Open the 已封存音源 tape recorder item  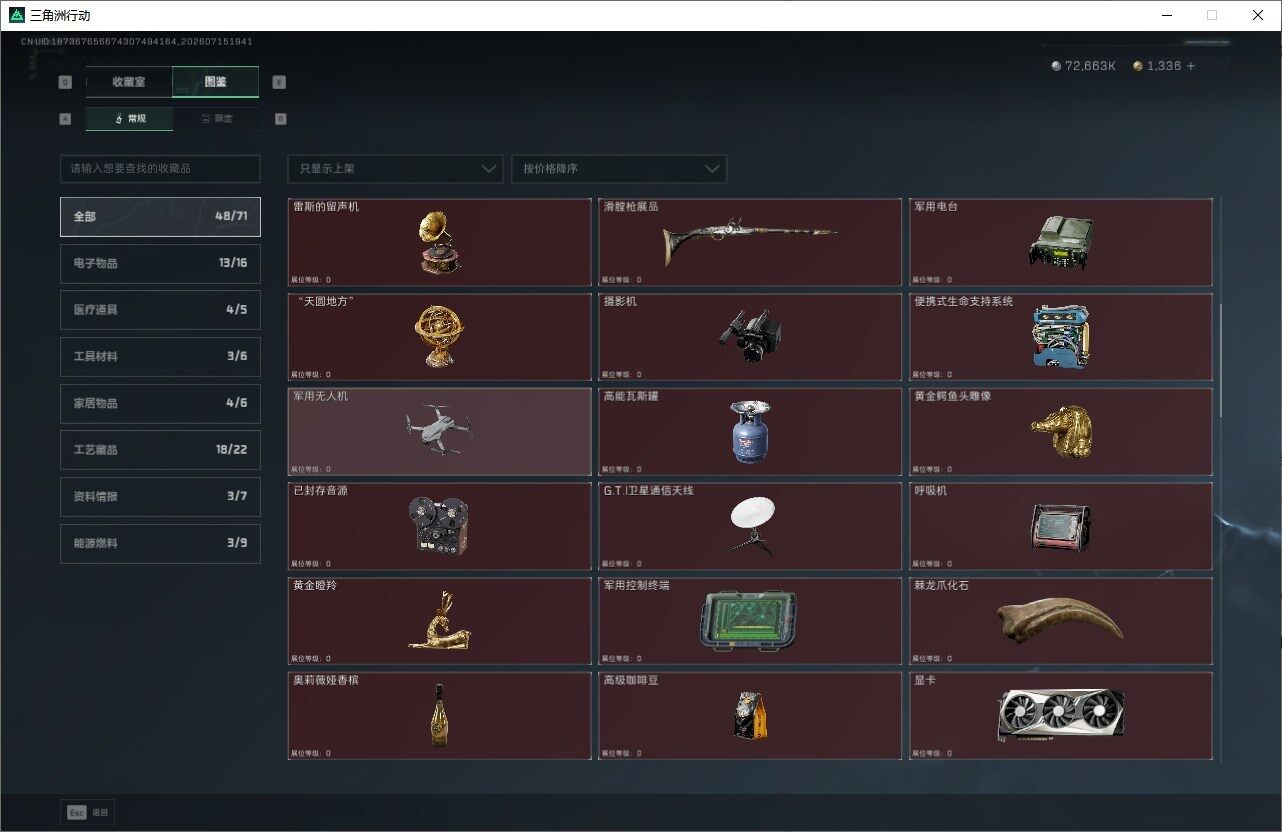pyautogui.click(x=440, y=526)
